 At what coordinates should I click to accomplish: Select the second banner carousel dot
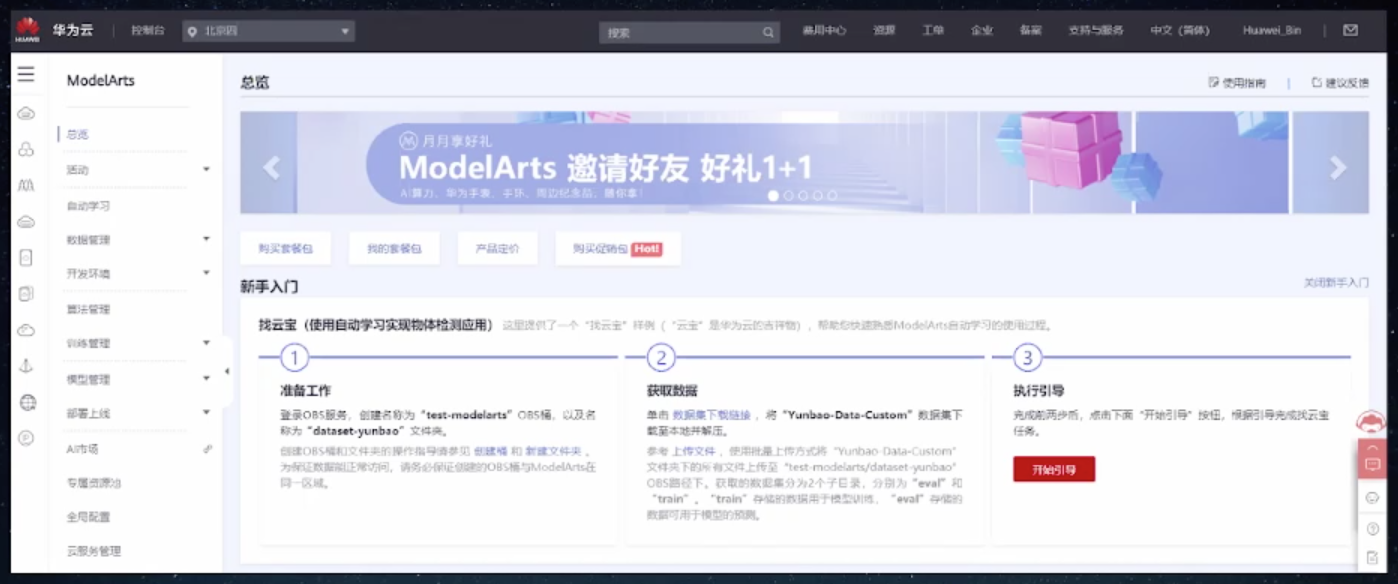pyautogui.click(x=788, y=196)
